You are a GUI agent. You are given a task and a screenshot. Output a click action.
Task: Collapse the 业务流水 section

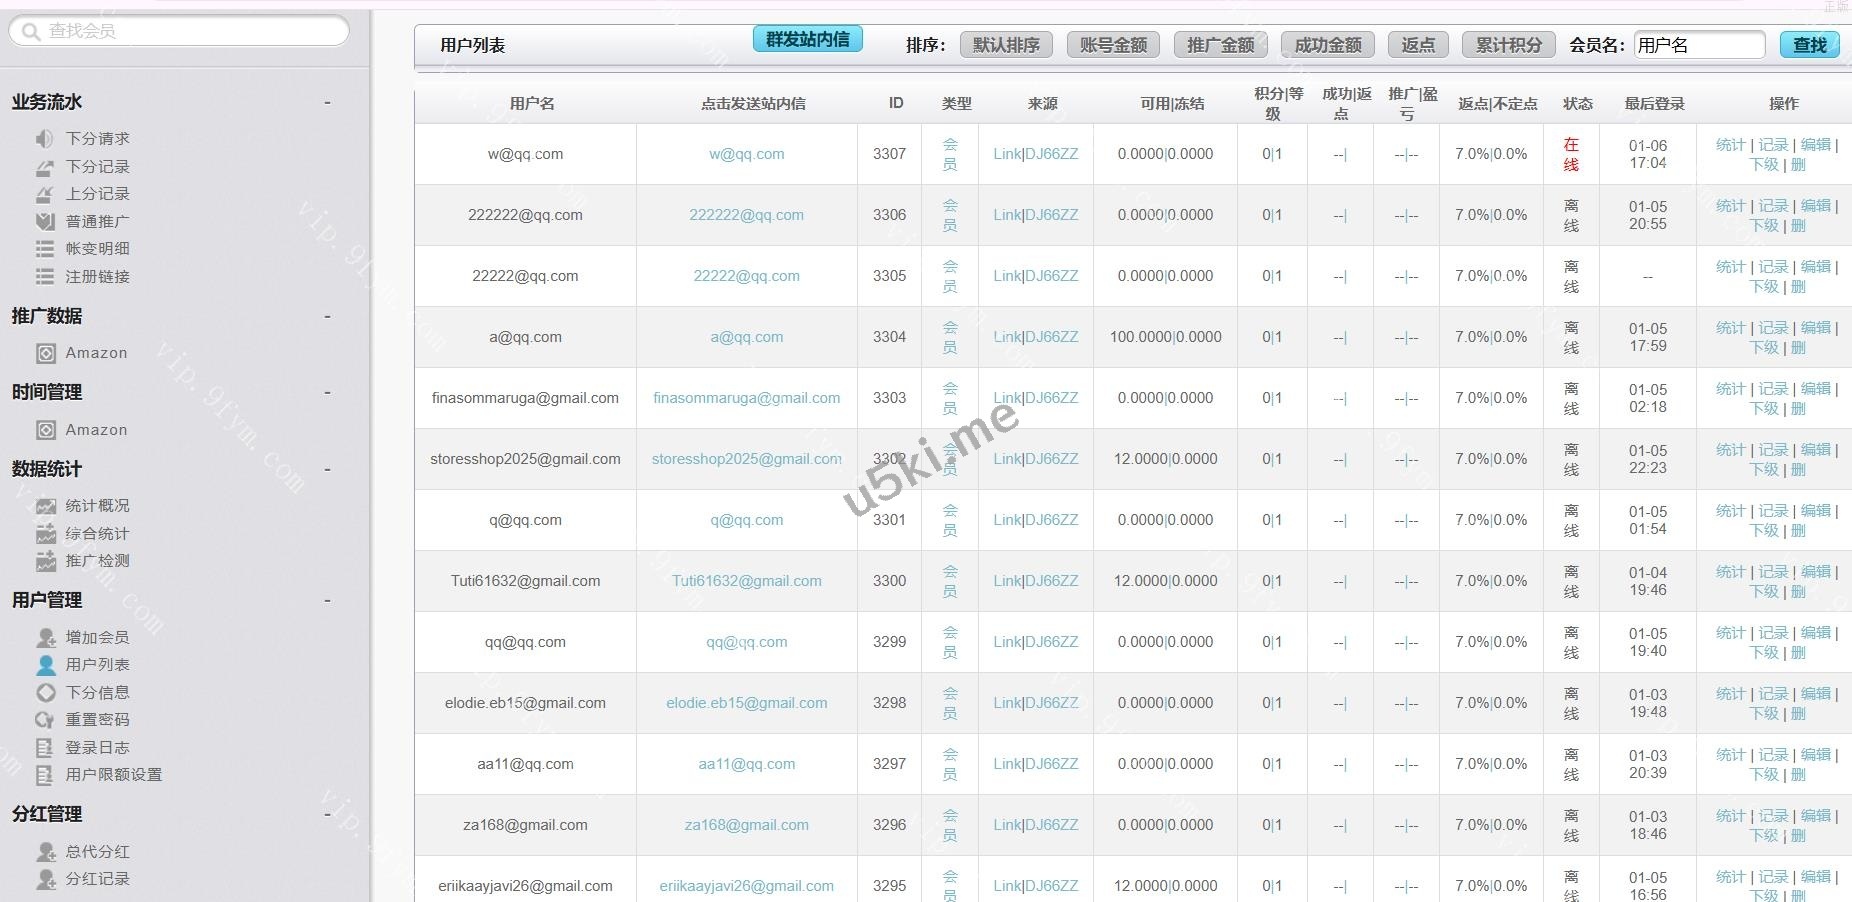[327, 102]
